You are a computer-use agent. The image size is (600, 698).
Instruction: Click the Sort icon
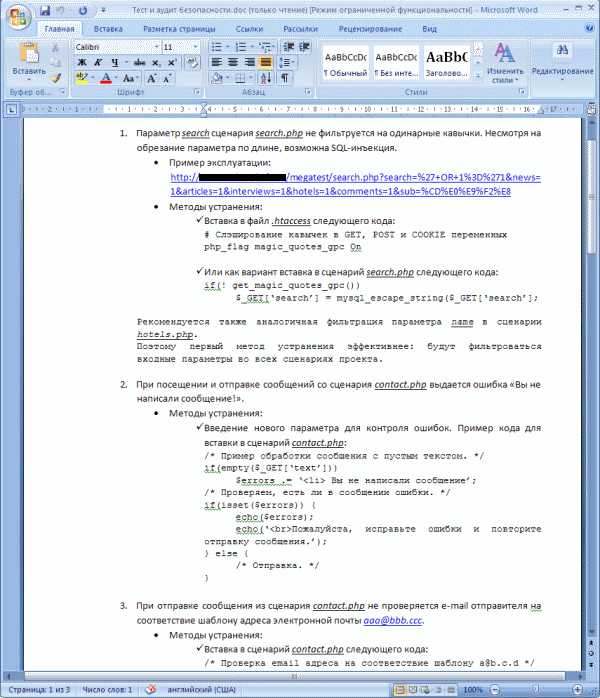click(x=266, y=78)
